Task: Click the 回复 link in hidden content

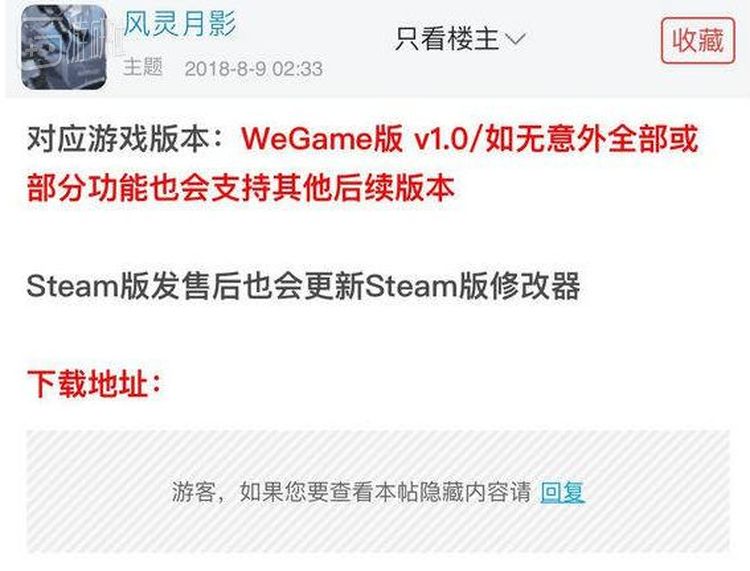Action: click(x=562, y=492)
